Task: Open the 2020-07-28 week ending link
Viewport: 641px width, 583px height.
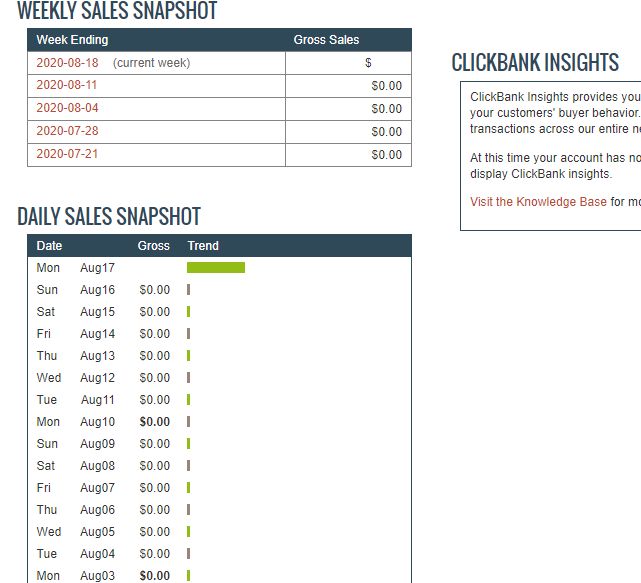Action: tap(67, 131)
